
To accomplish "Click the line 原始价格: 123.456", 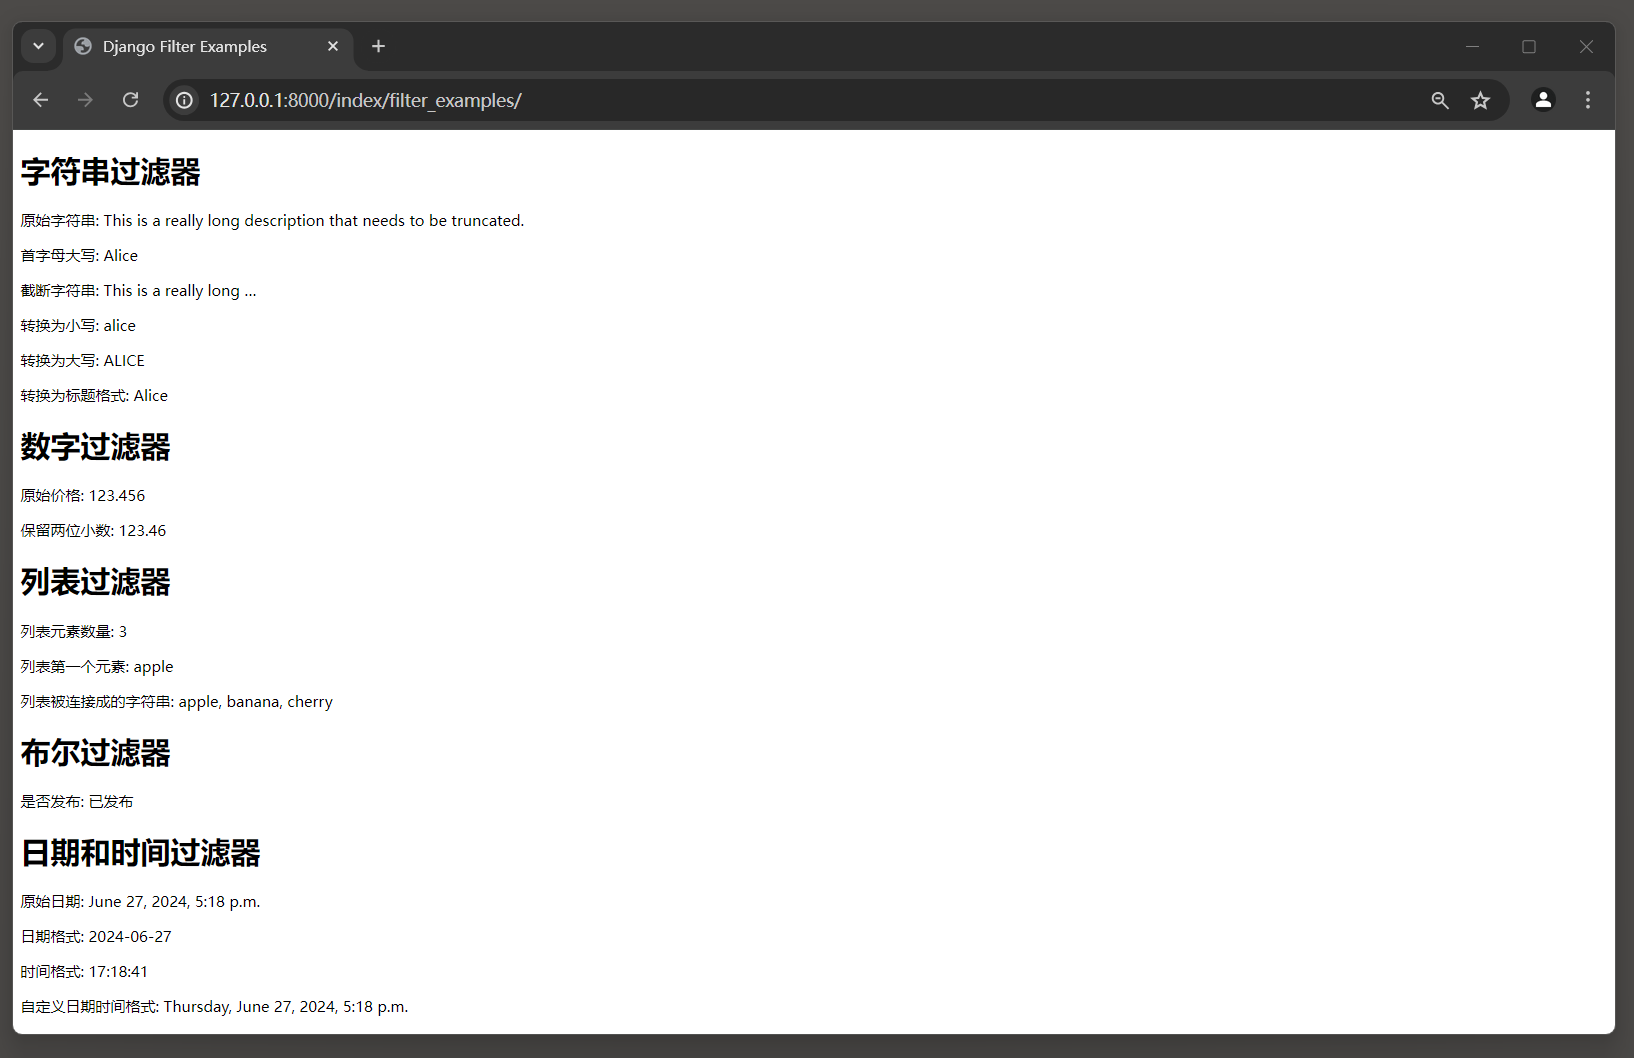I will click(83, 496).
